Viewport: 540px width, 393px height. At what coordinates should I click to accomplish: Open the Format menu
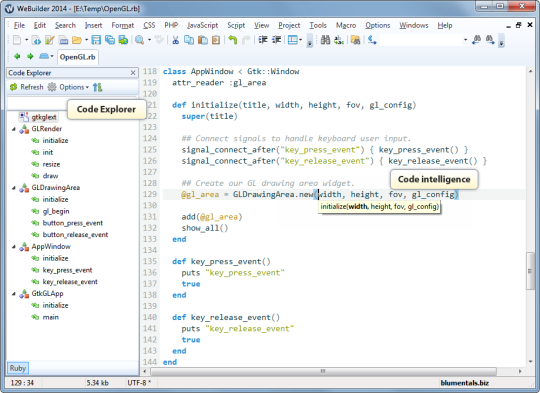123,25
